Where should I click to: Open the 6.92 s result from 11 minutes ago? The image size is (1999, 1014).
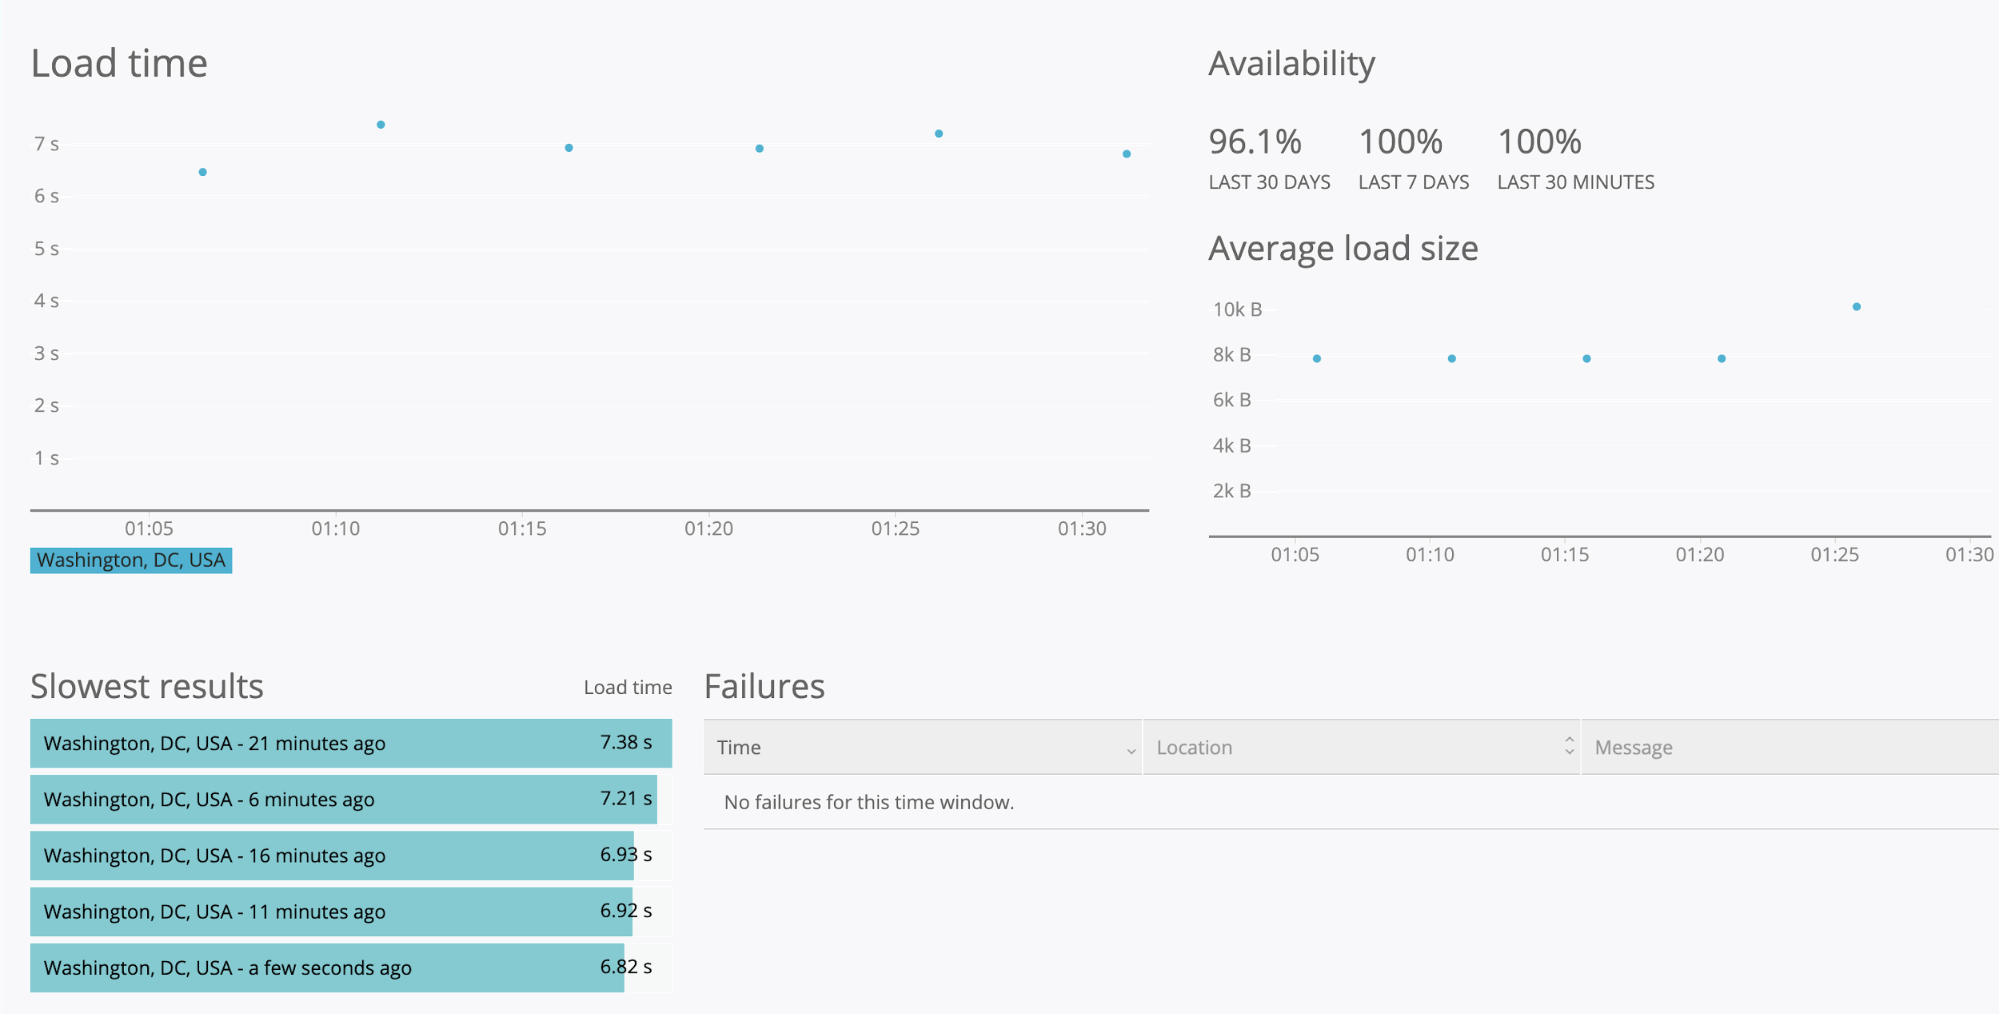(x=330, y=911)
